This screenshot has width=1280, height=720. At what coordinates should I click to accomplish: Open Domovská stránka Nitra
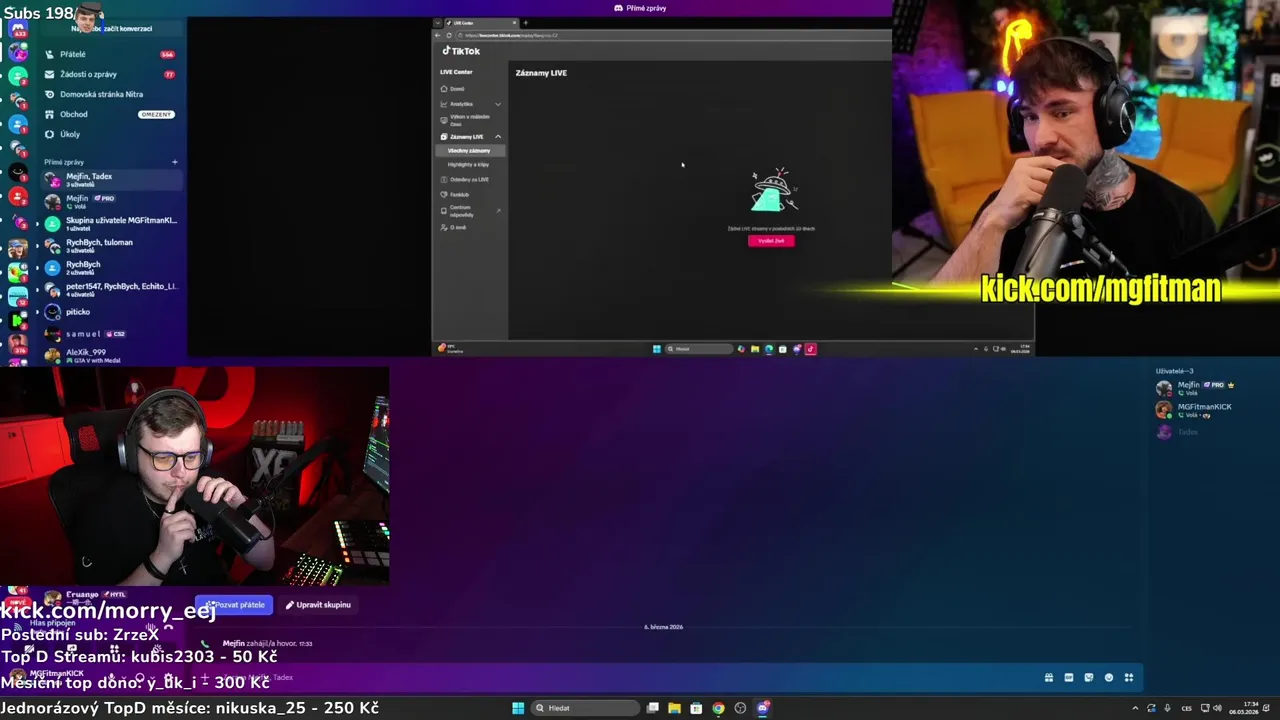pos(110,94)
